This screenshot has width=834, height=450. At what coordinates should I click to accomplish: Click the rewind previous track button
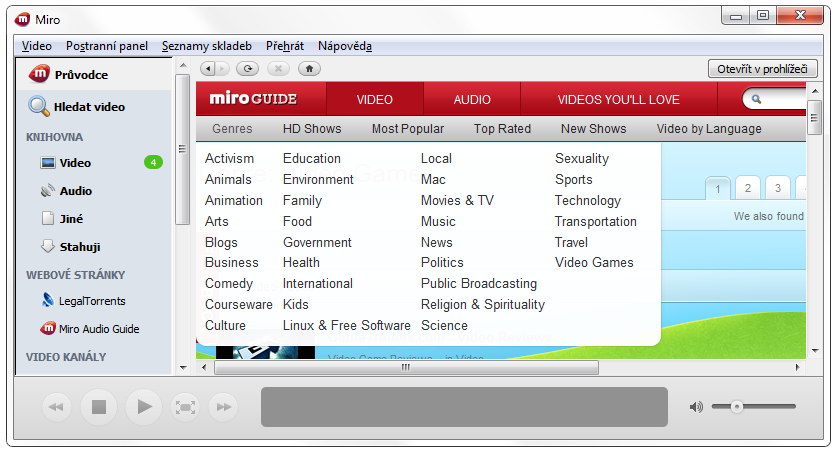click(x=56, y=407)
